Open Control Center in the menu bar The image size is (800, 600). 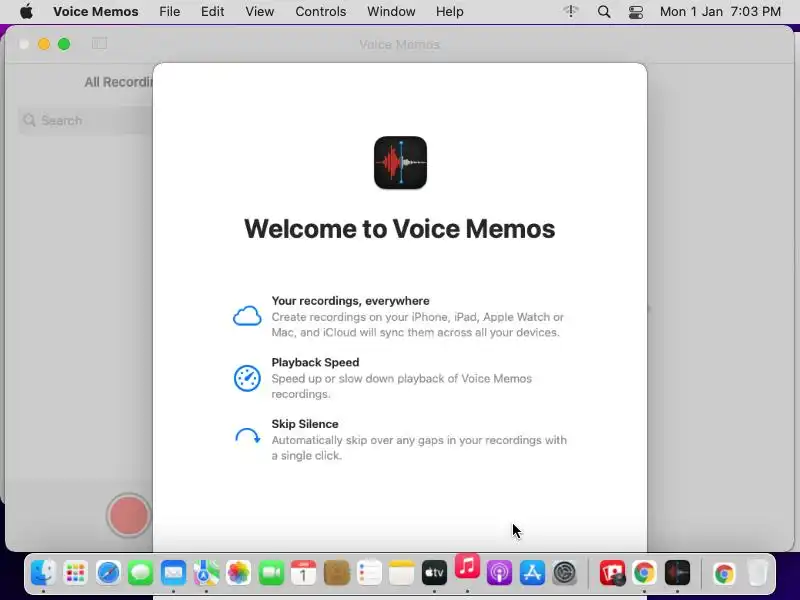click(x=636, y=12)
